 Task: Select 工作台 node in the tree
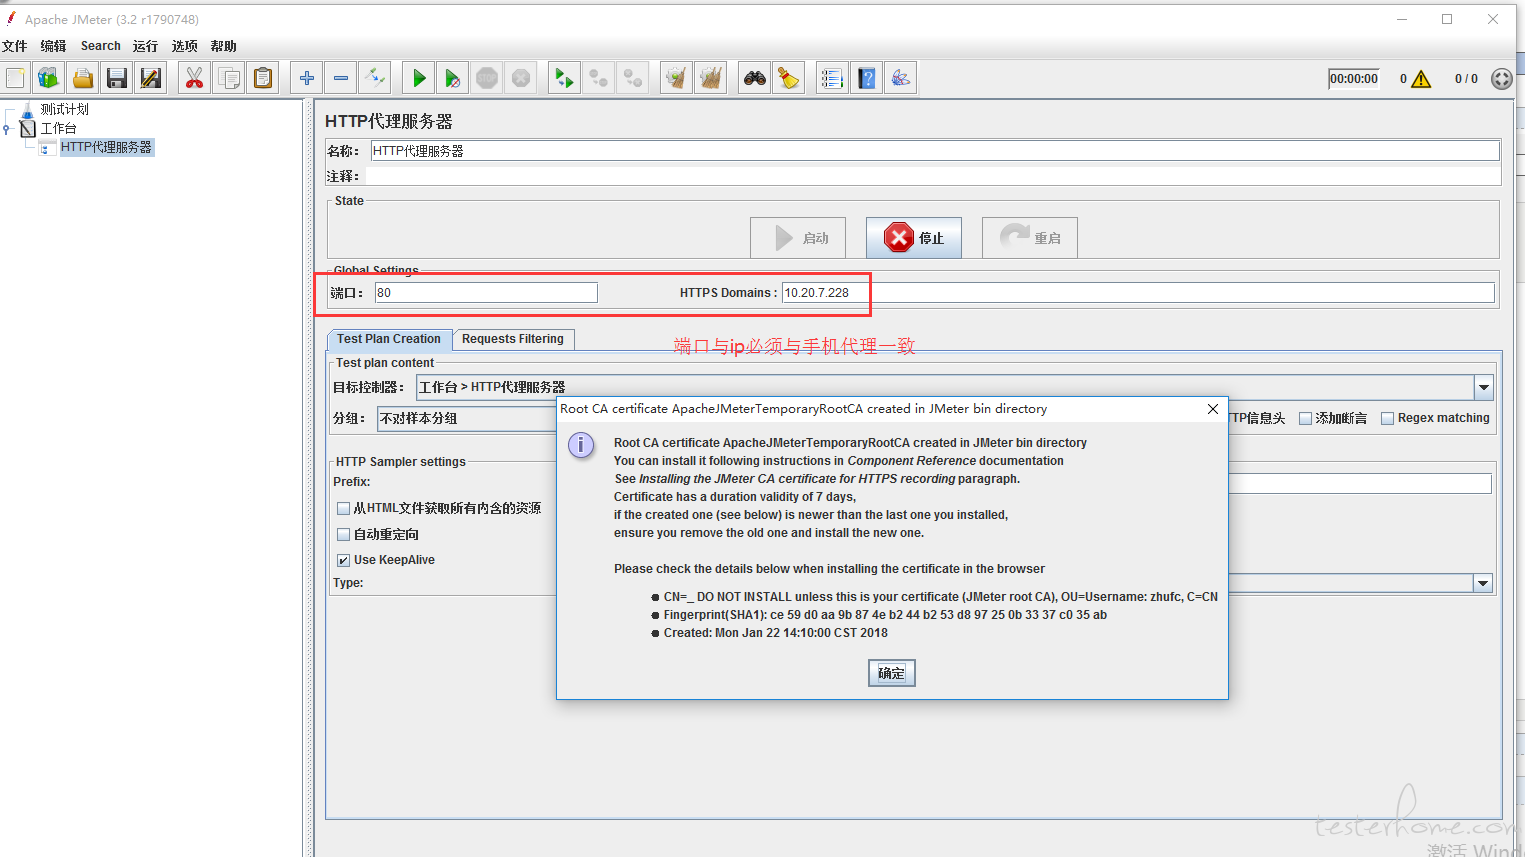pos(58,128)
